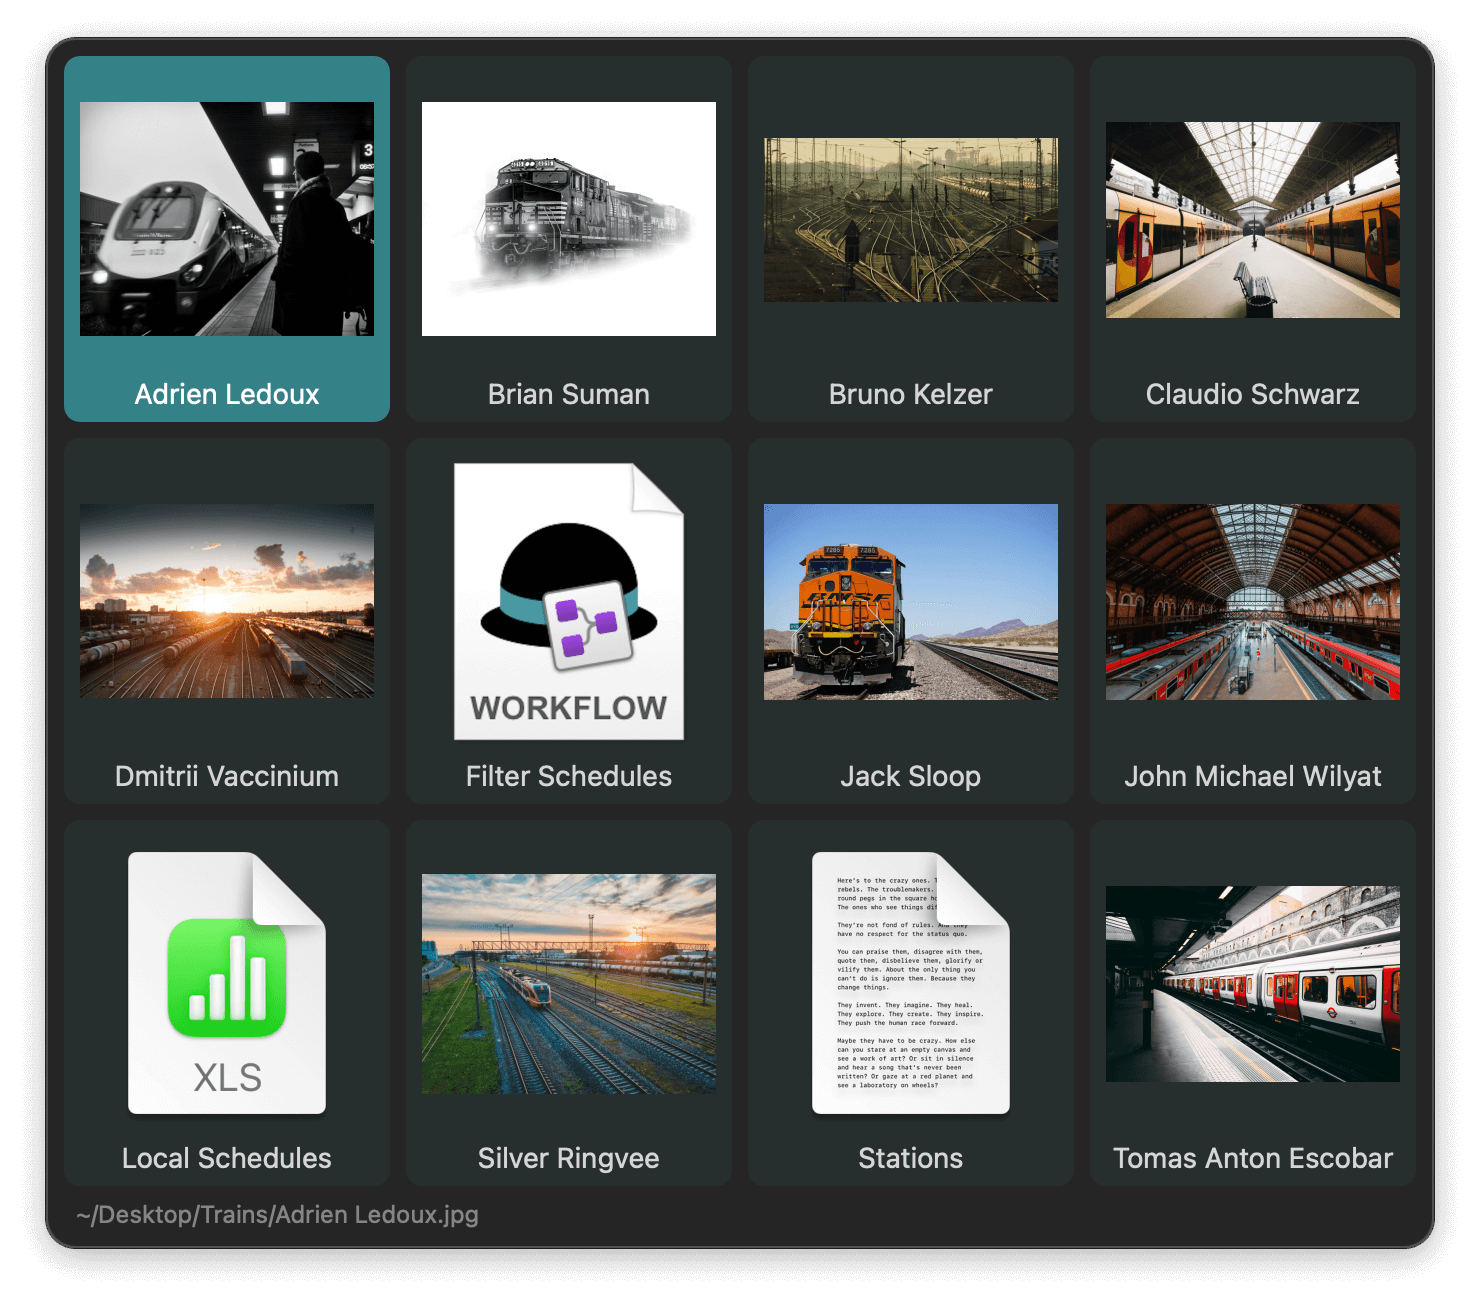Choose the Brian Suman locomotive sketch thumbnail
Viewport: 1480px width, 1302px height.
568,219
